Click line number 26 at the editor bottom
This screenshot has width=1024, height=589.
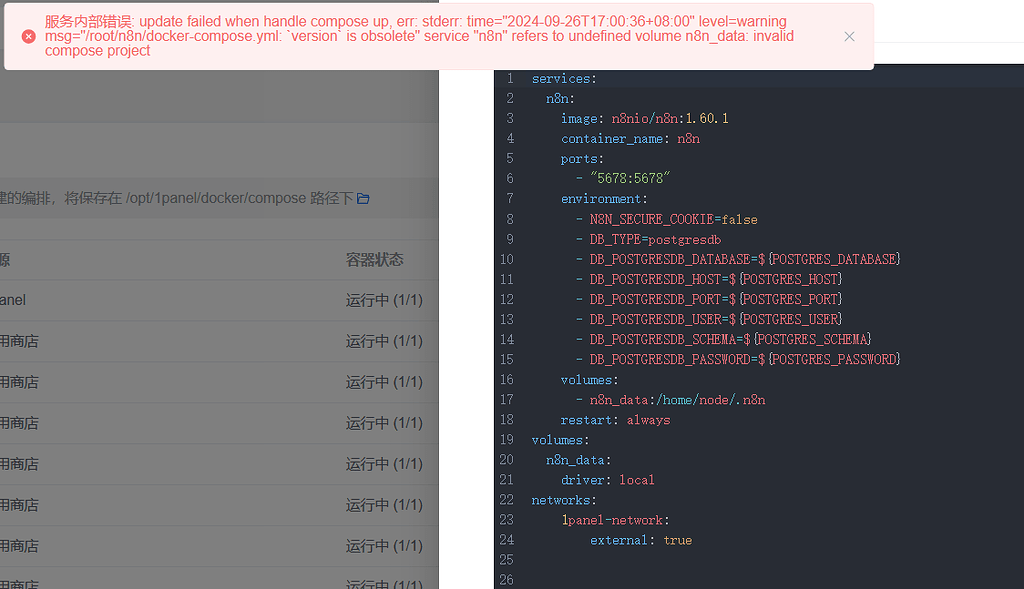(x=507, y=579)
